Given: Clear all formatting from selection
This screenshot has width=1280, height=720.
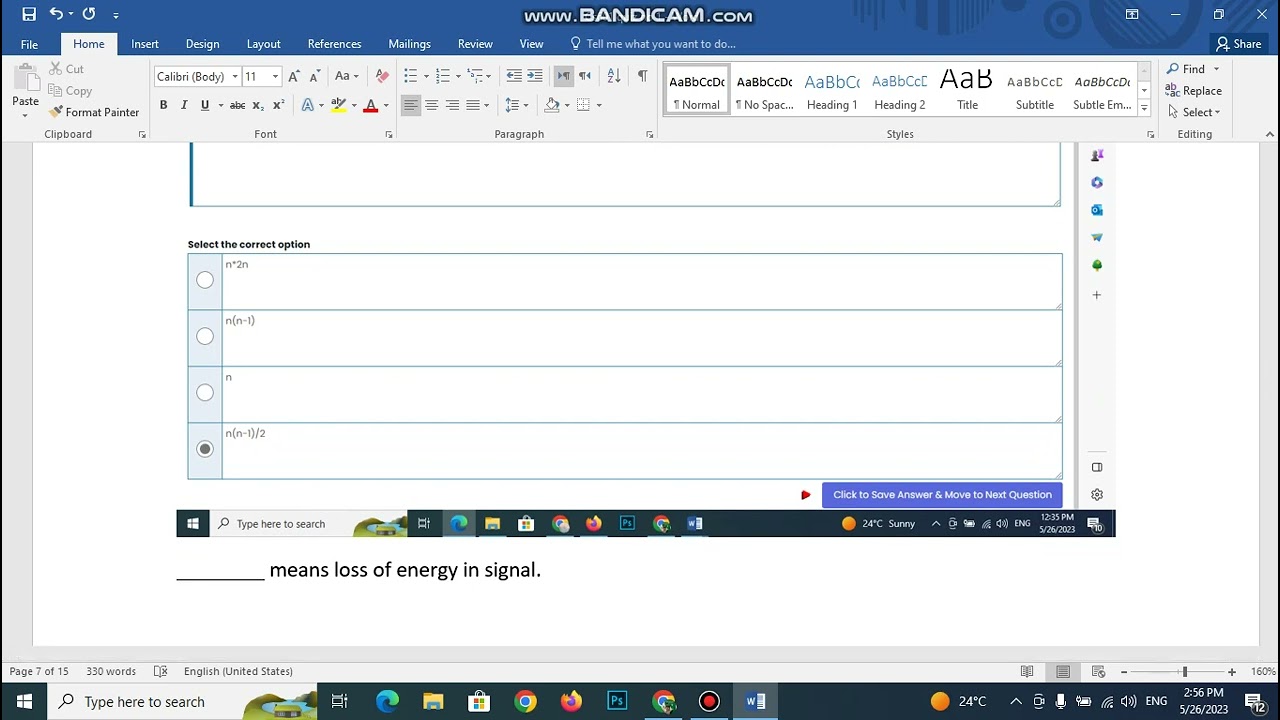Looking at the screenshot, I should (x=382, y=76).
